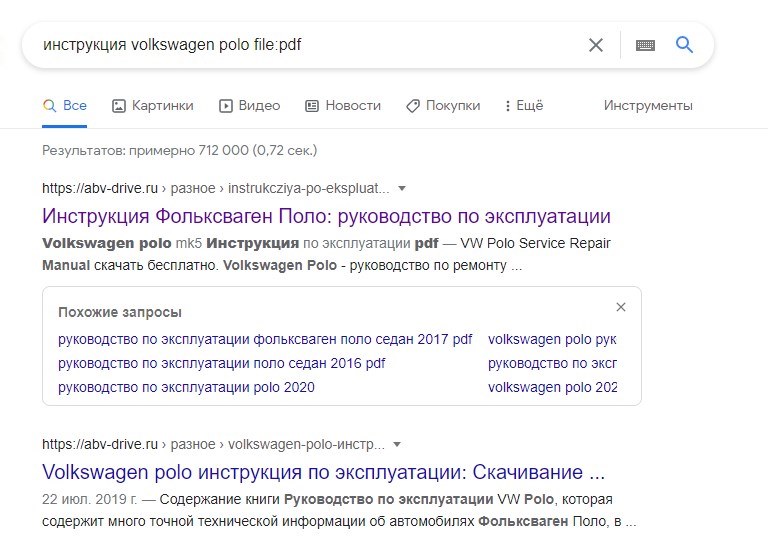This screenshot has height=560, width=768.
Task: Click first result's https://abv-drive.ru breadcrumb URL
Action: tap(100, 188)
